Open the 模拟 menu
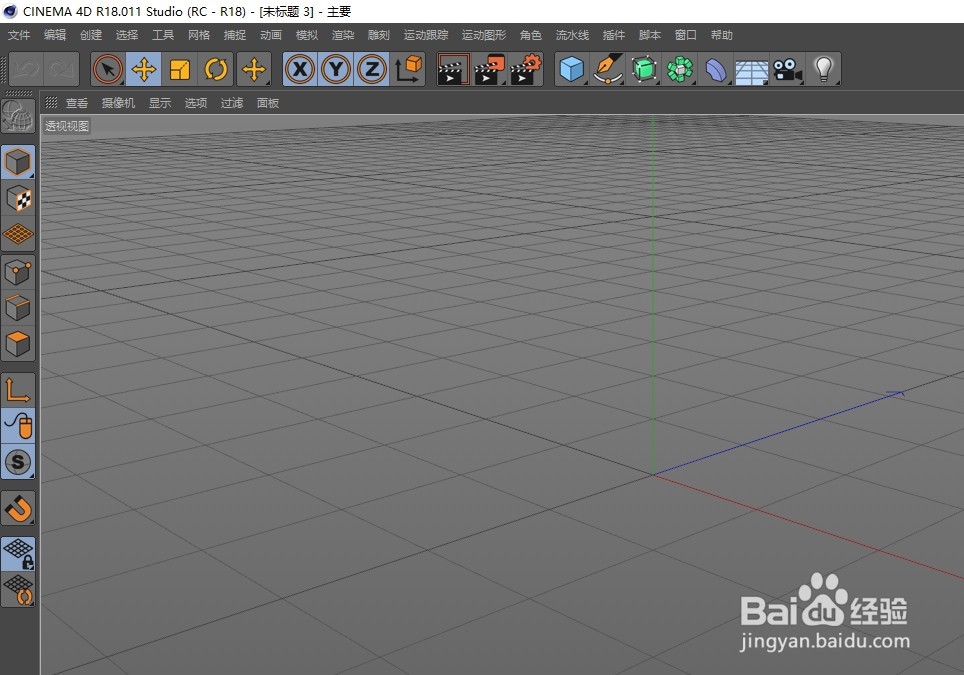The width and height of the screenshot is (964, 675). pyautogui.click(x=307, y=35)
